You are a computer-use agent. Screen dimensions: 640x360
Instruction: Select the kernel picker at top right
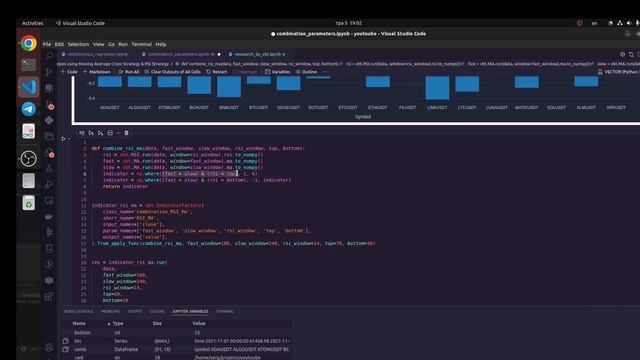click(618, 72)
